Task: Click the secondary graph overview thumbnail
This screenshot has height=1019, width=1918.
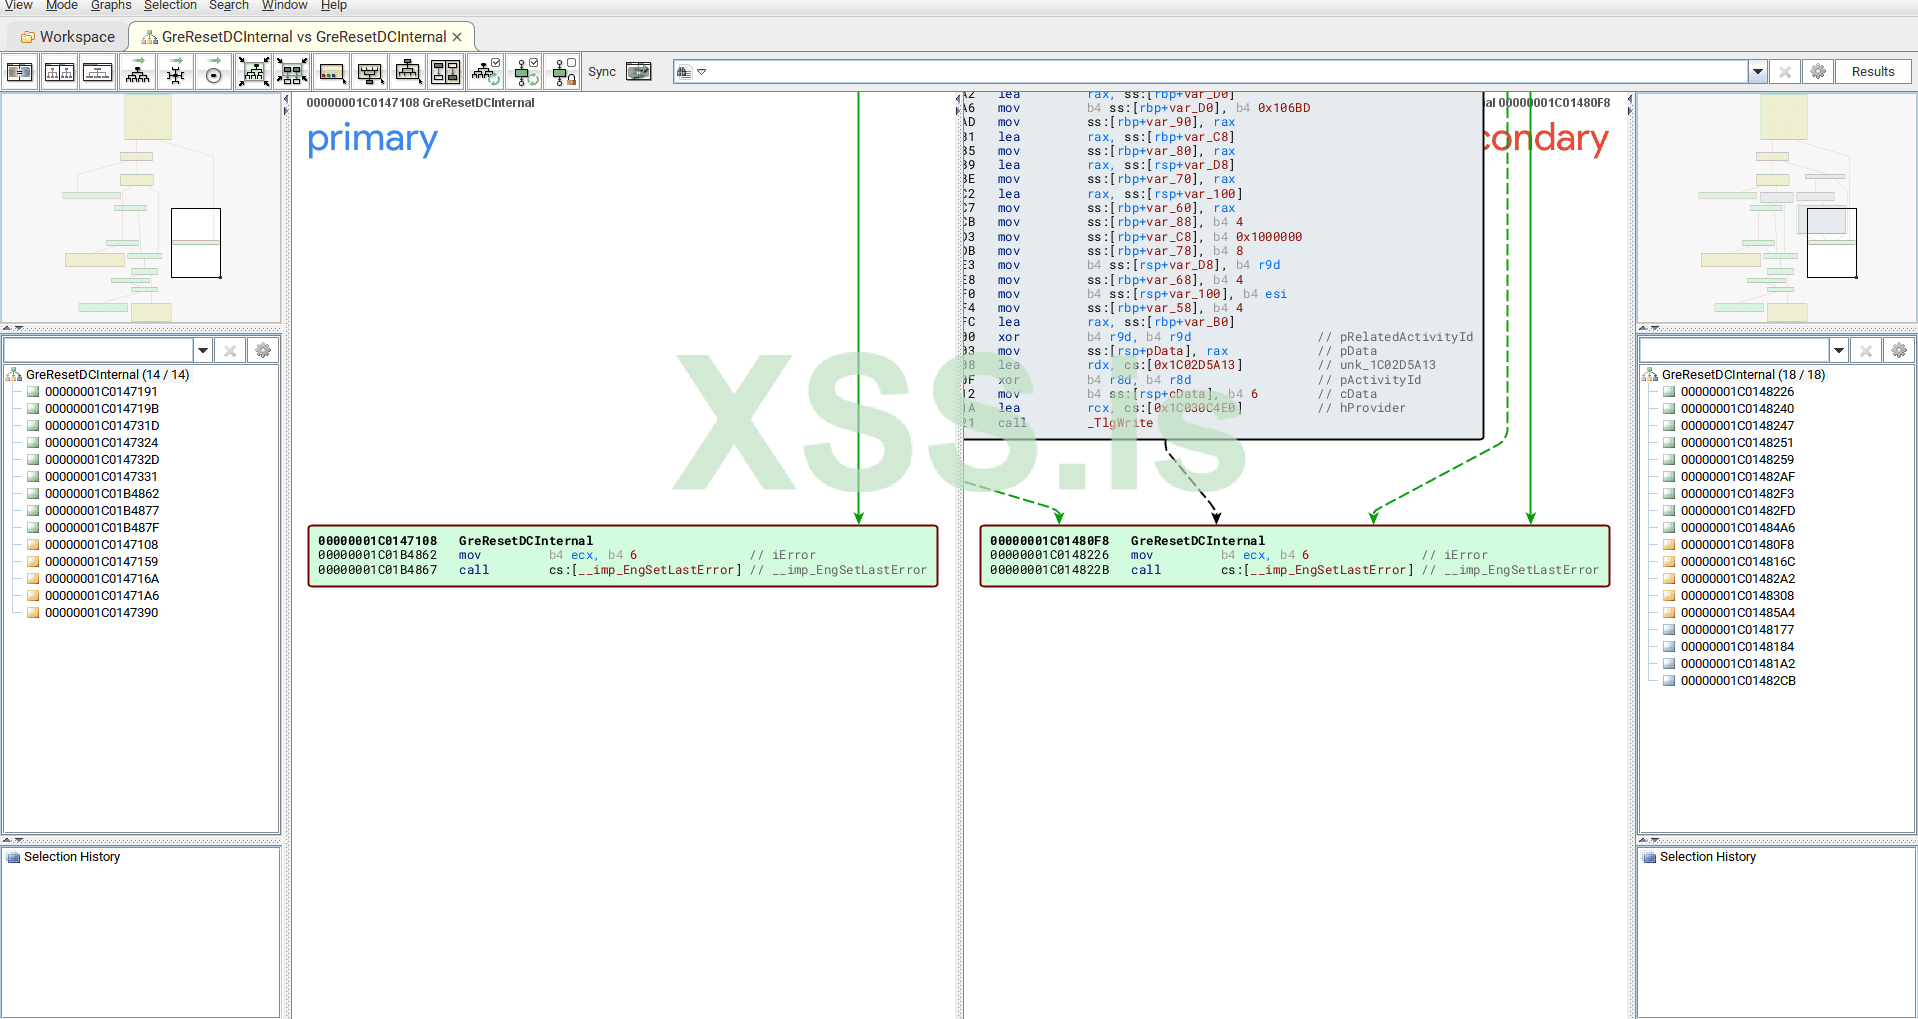Action: click(1776, 208)
